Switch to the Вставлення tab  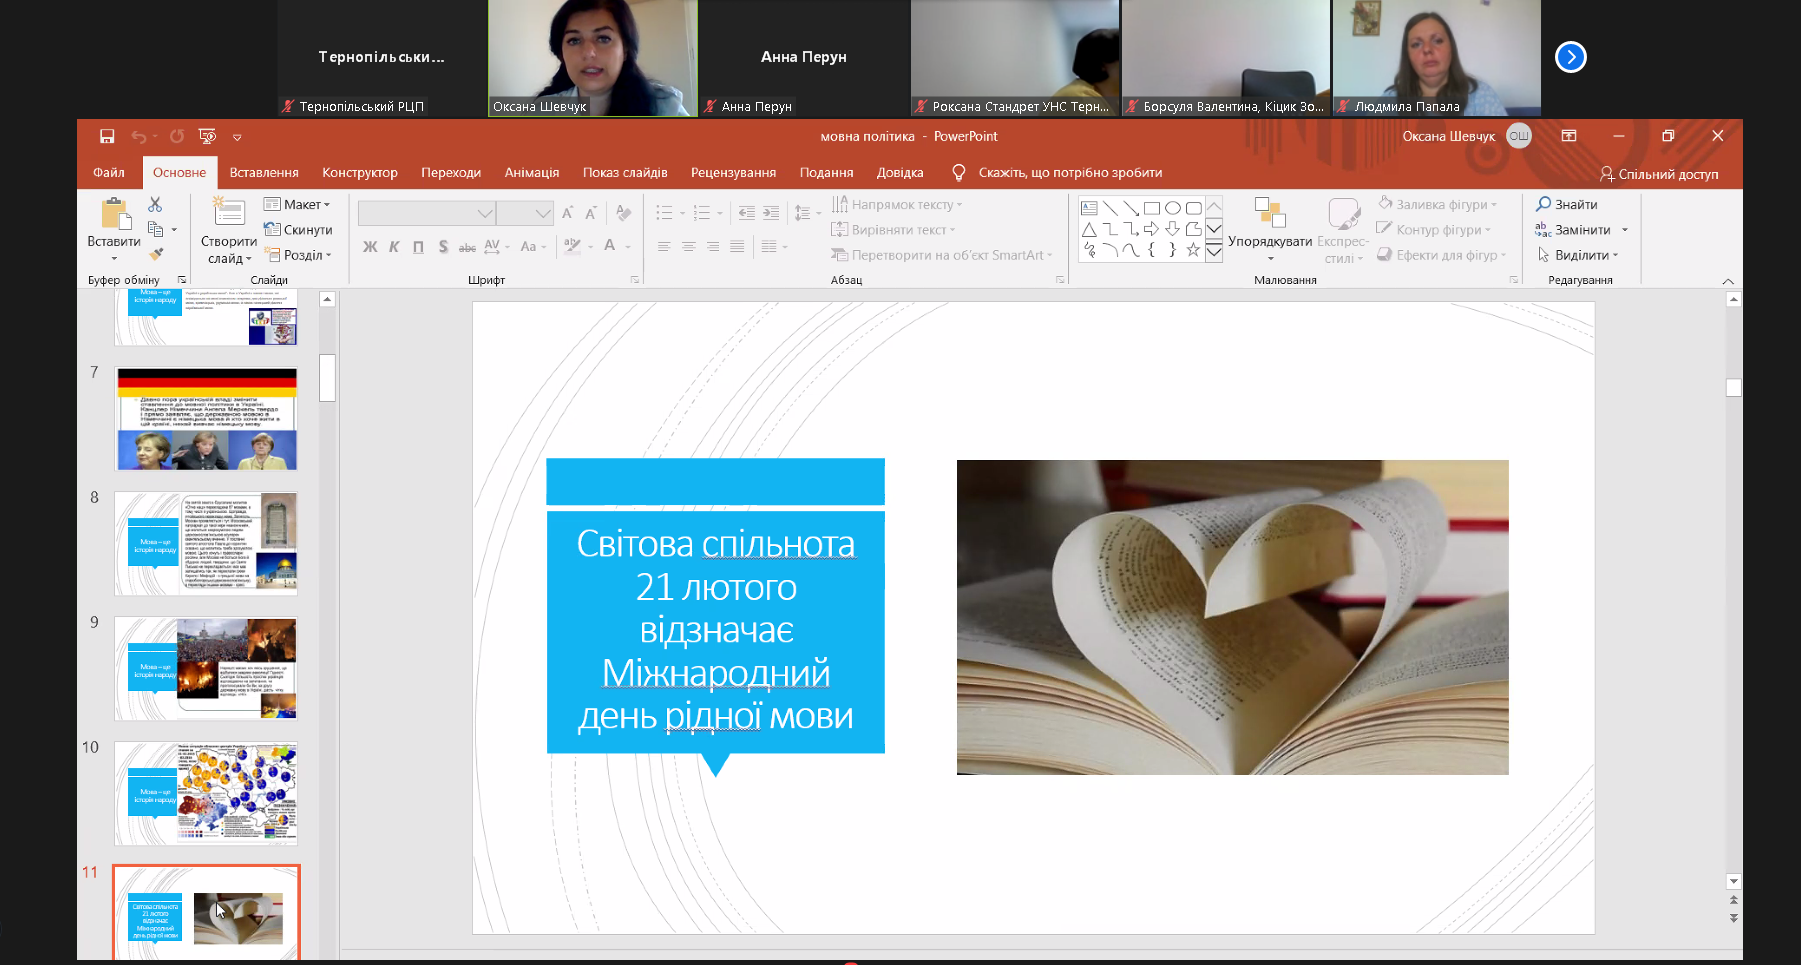coord(264,172)
